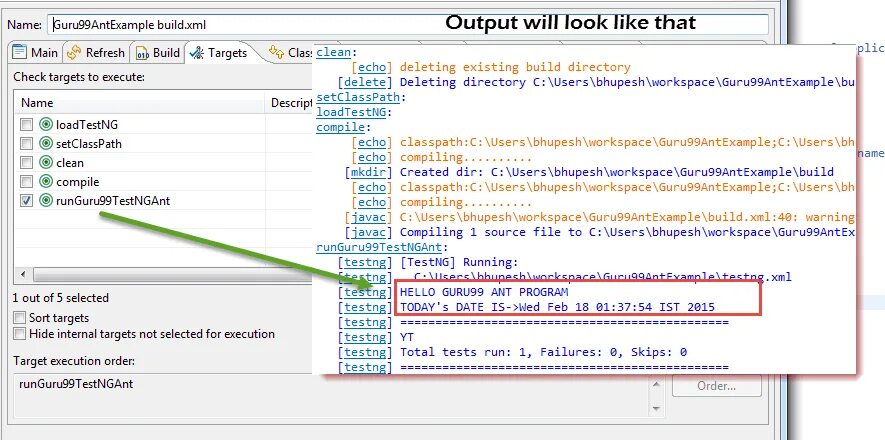Select the compile target name
Screen dimensions: 885x440
point(77,182)
